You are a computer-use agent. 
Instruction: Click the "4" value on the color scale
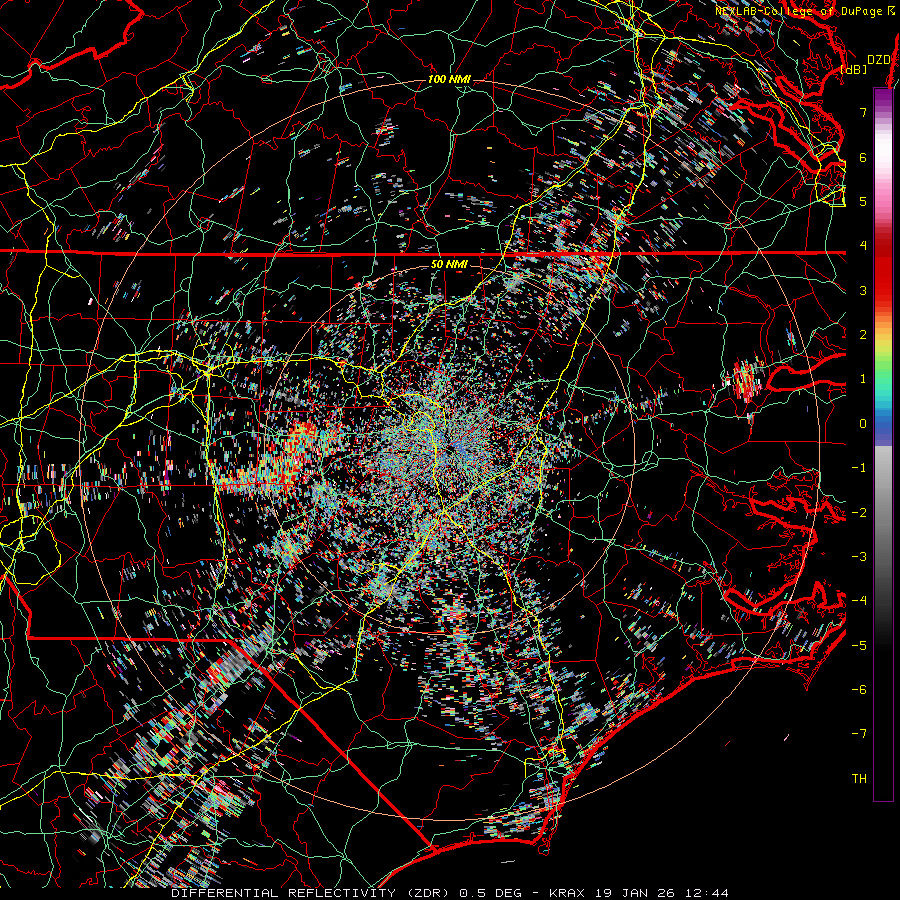tap(863, 246)
